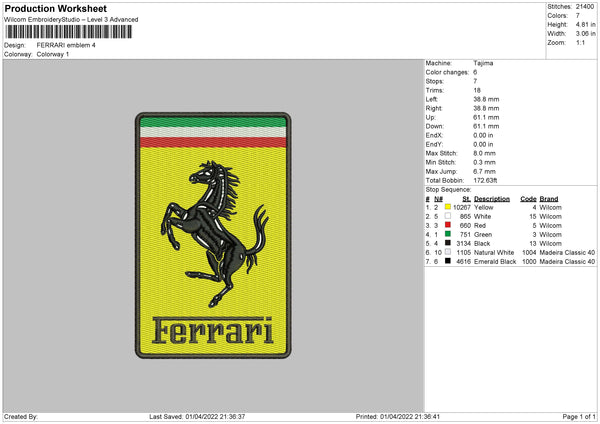
Task: Click the Yellow description in row 1
Action: pyautogui.click(x=484, y=207)
